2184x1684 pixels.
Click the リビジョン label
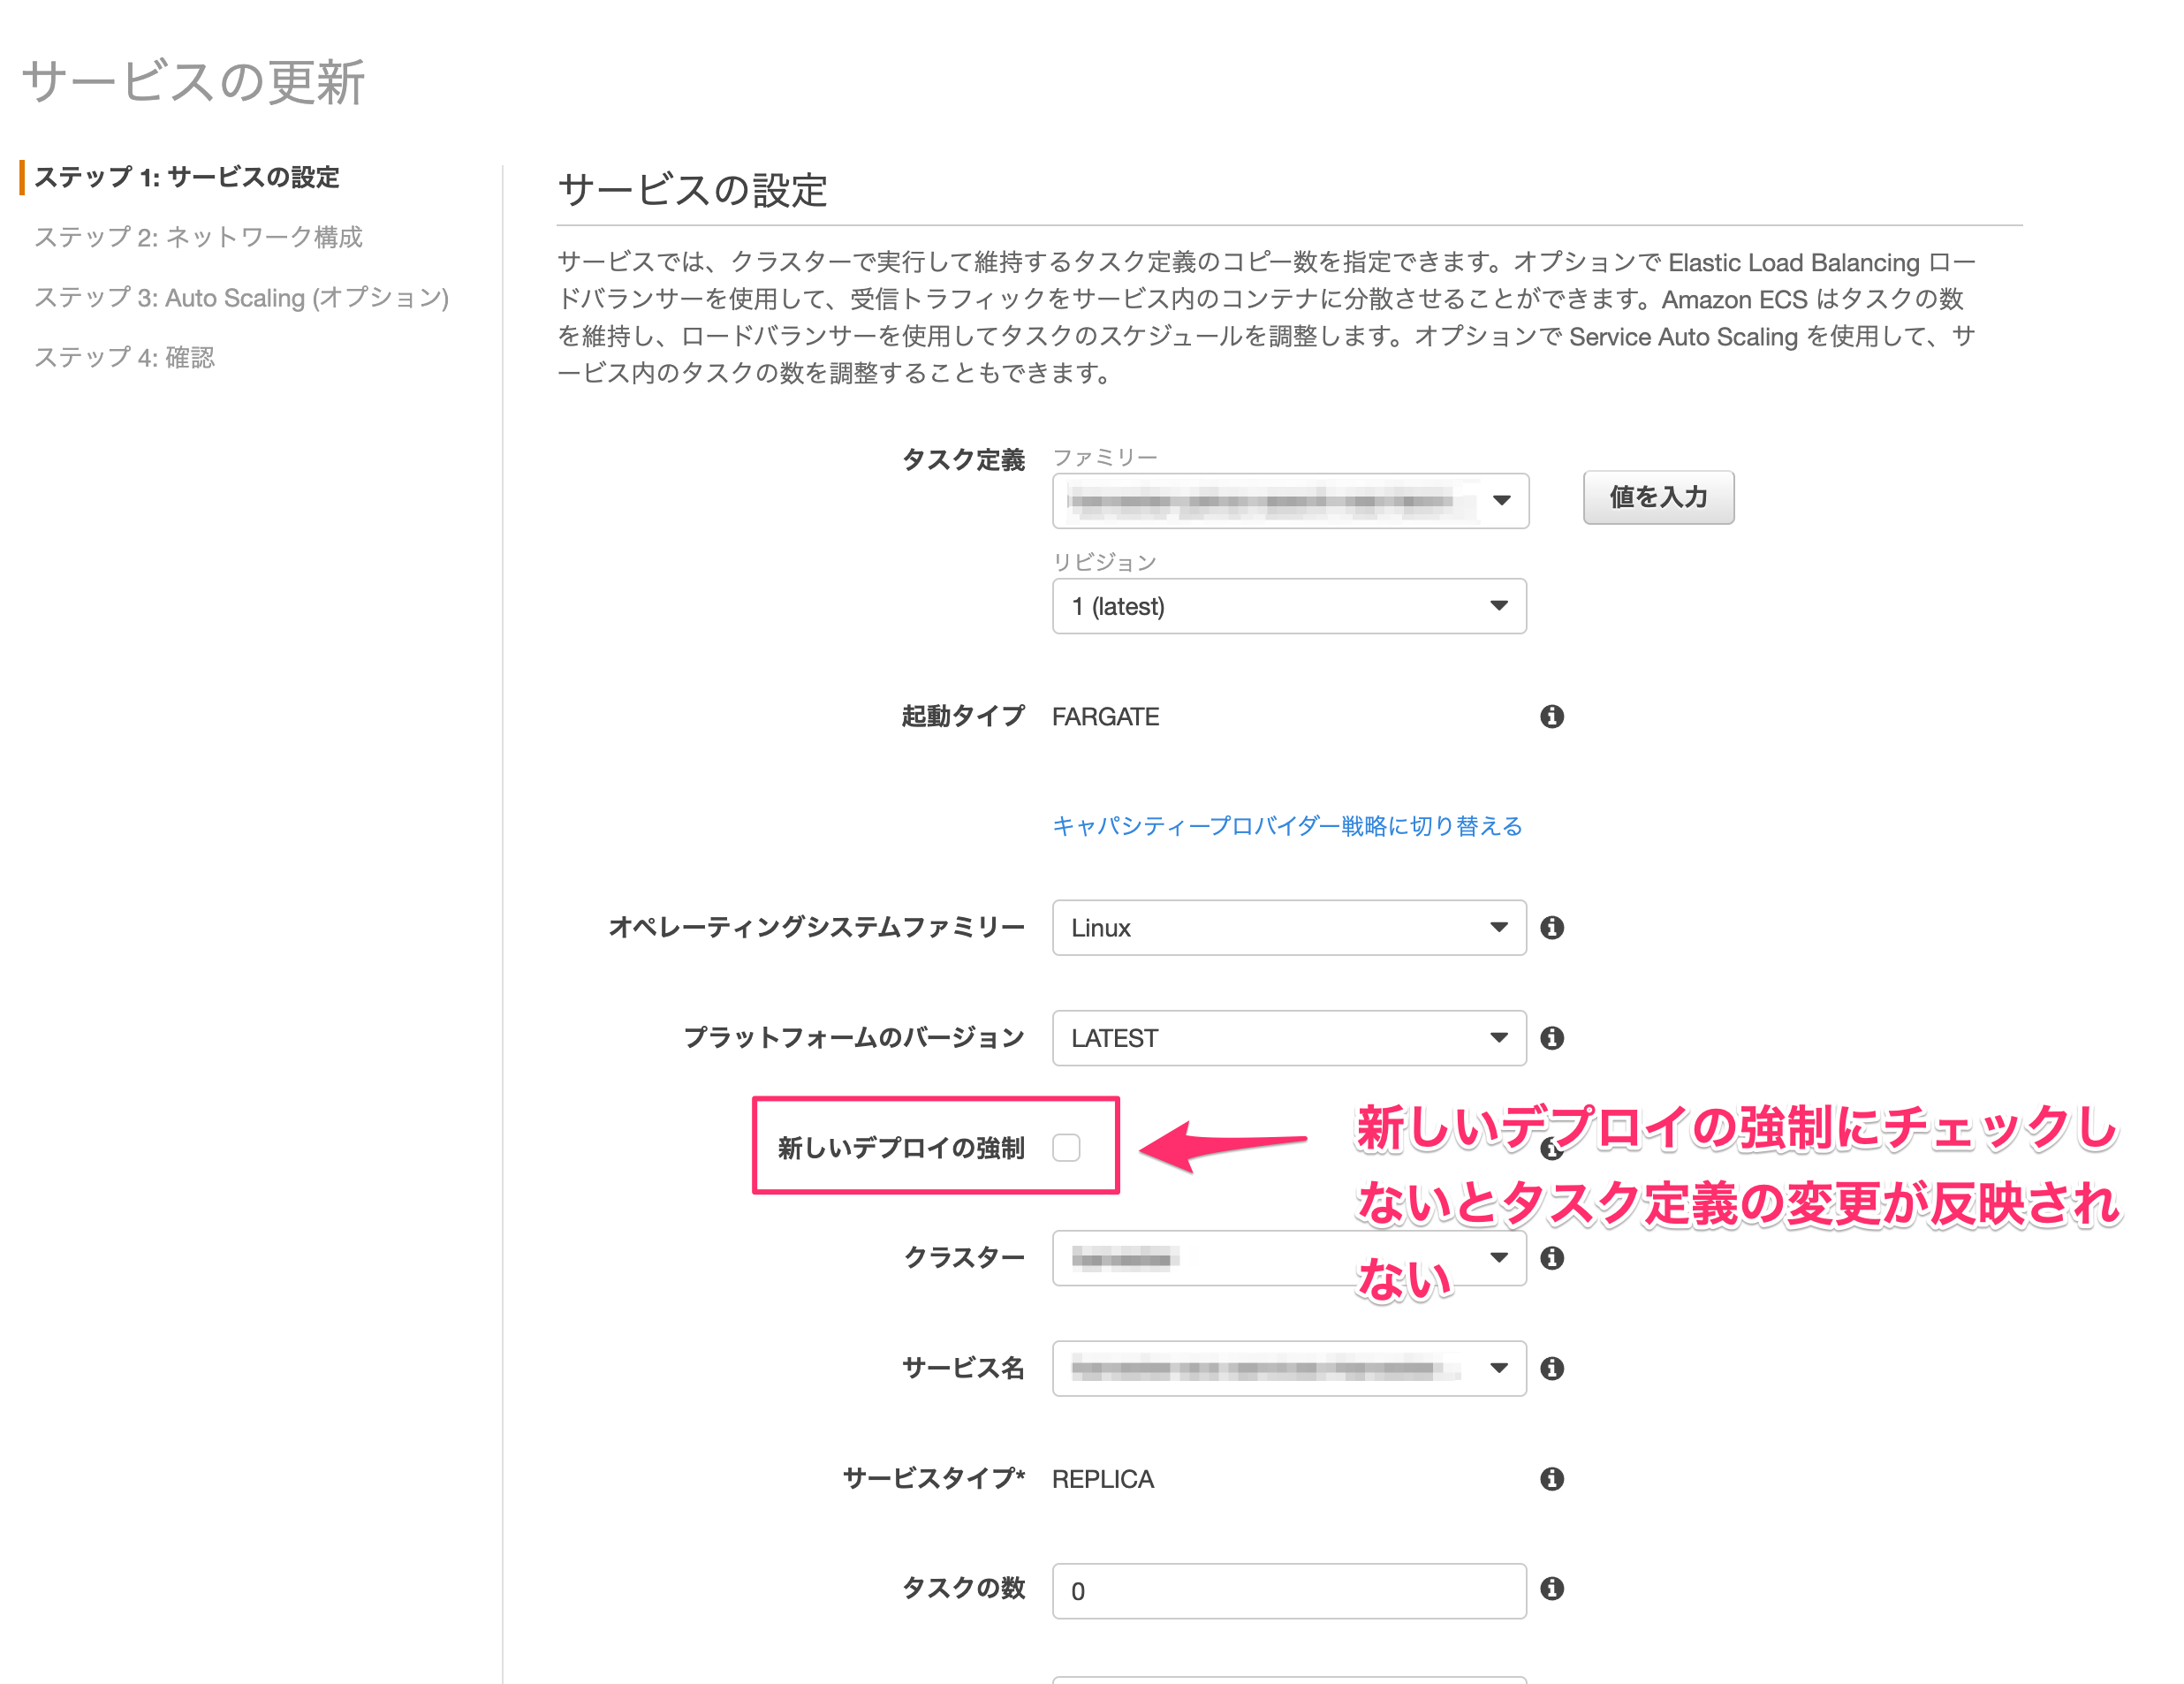[1104, 561]
